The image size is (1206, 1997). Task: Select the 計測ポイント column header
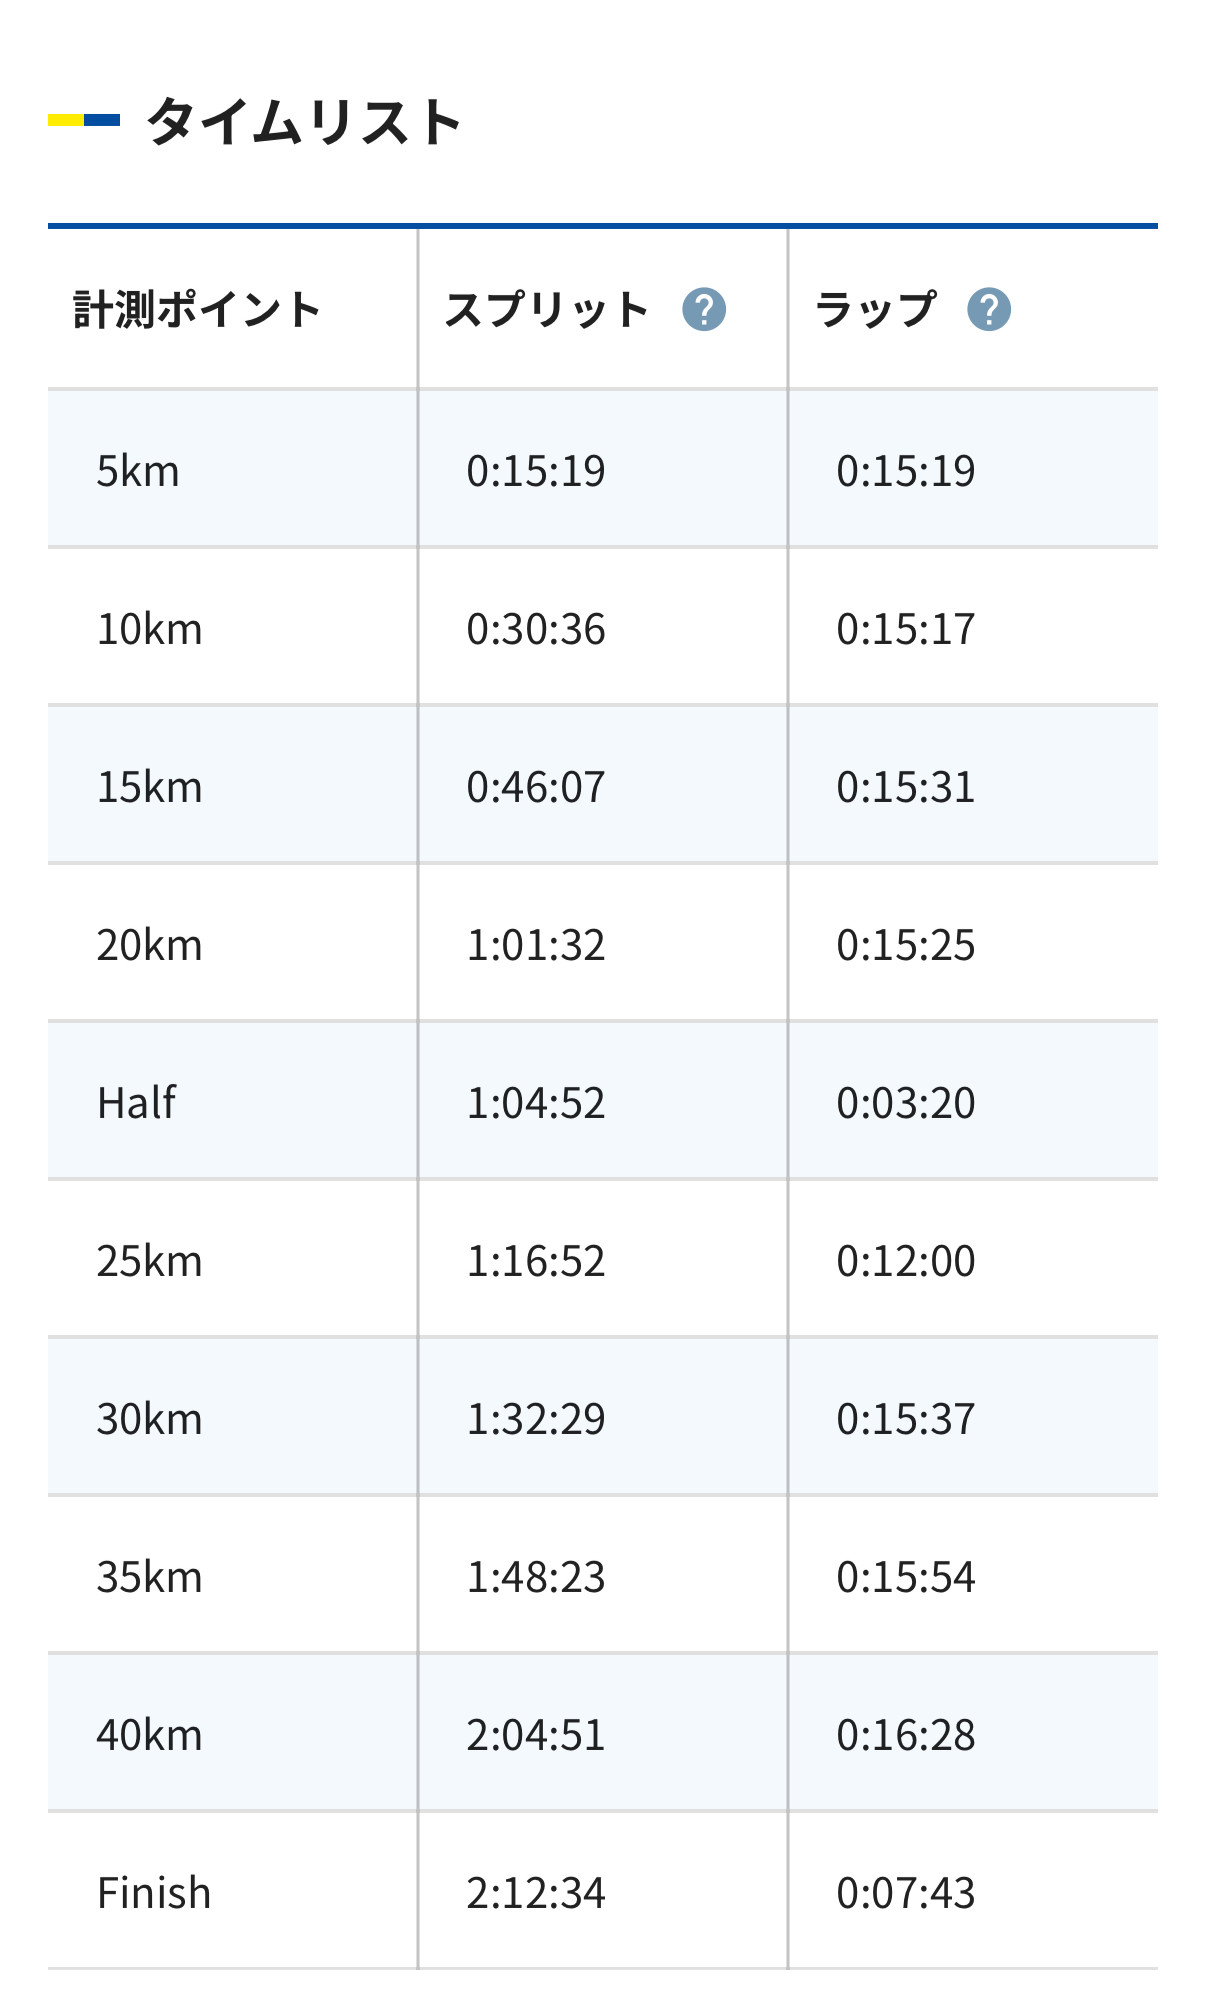point(197,309)
